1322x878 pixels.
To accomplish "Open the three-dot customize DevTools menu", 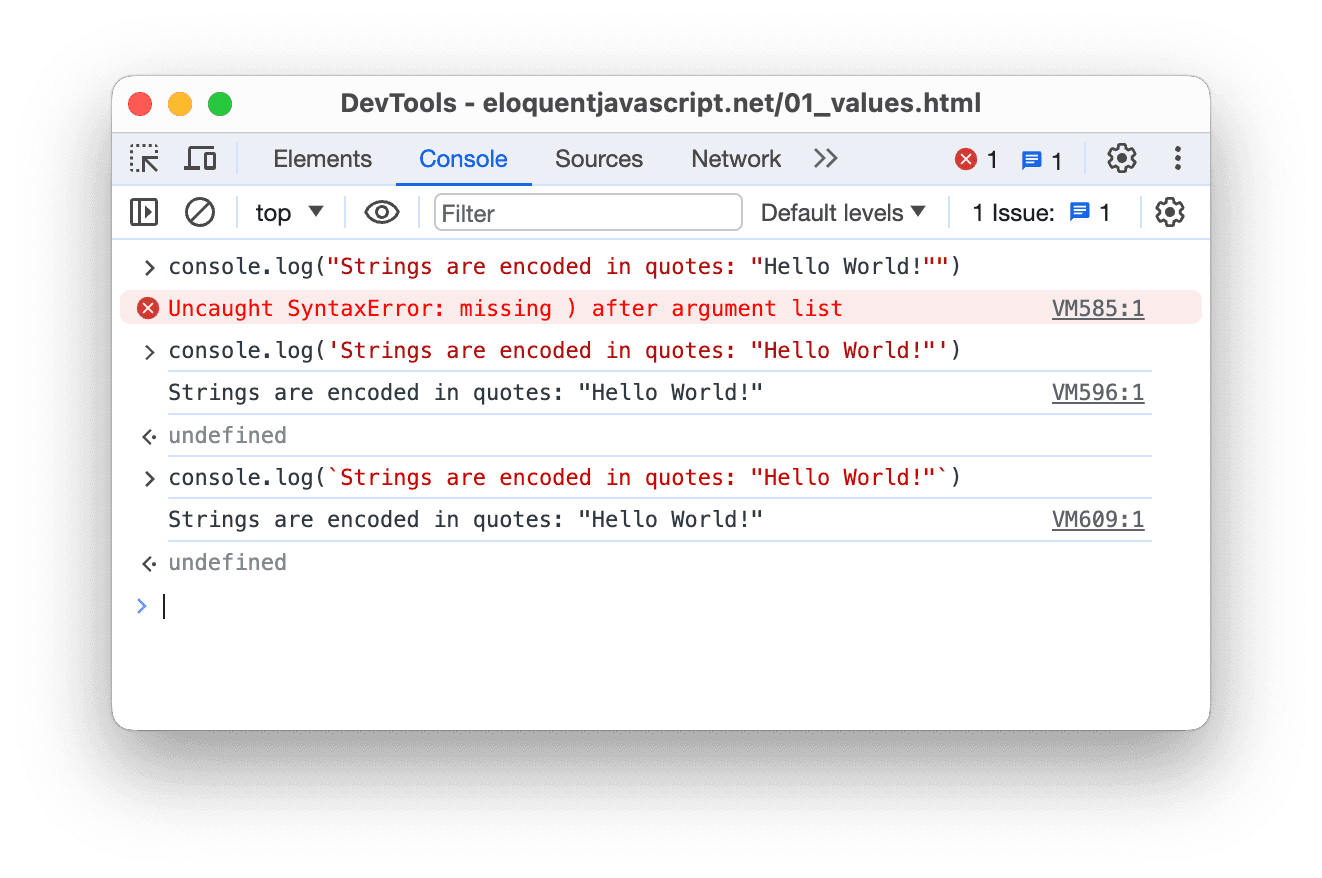I will point(1178,158).
